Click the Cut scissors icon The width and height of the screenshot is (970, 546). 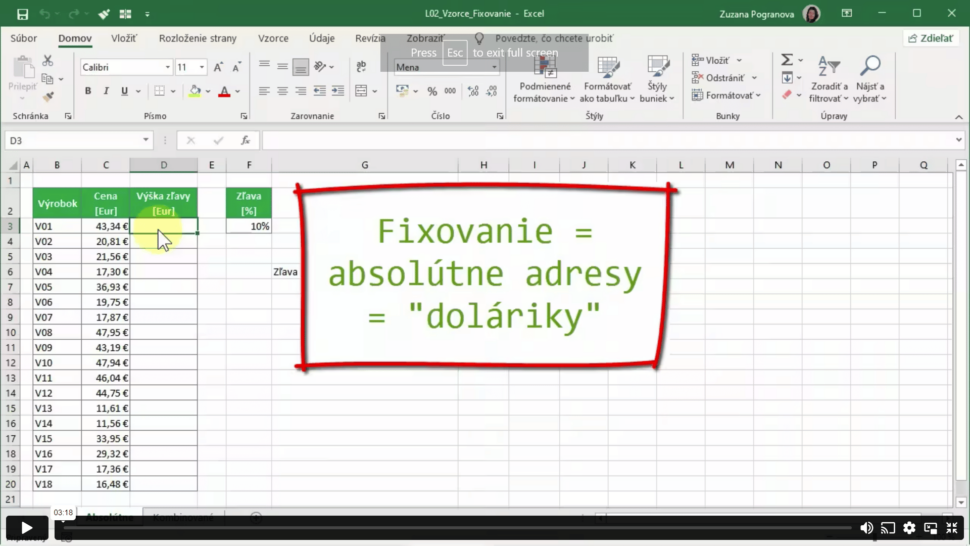coord(47,61)
